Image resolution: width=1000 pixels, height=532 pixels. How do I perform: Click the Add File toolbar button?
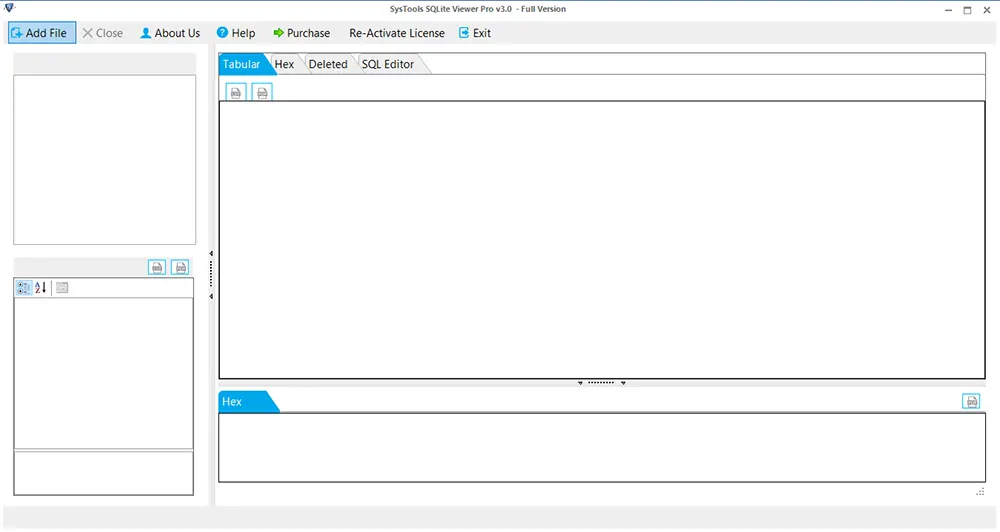[38, 33]
